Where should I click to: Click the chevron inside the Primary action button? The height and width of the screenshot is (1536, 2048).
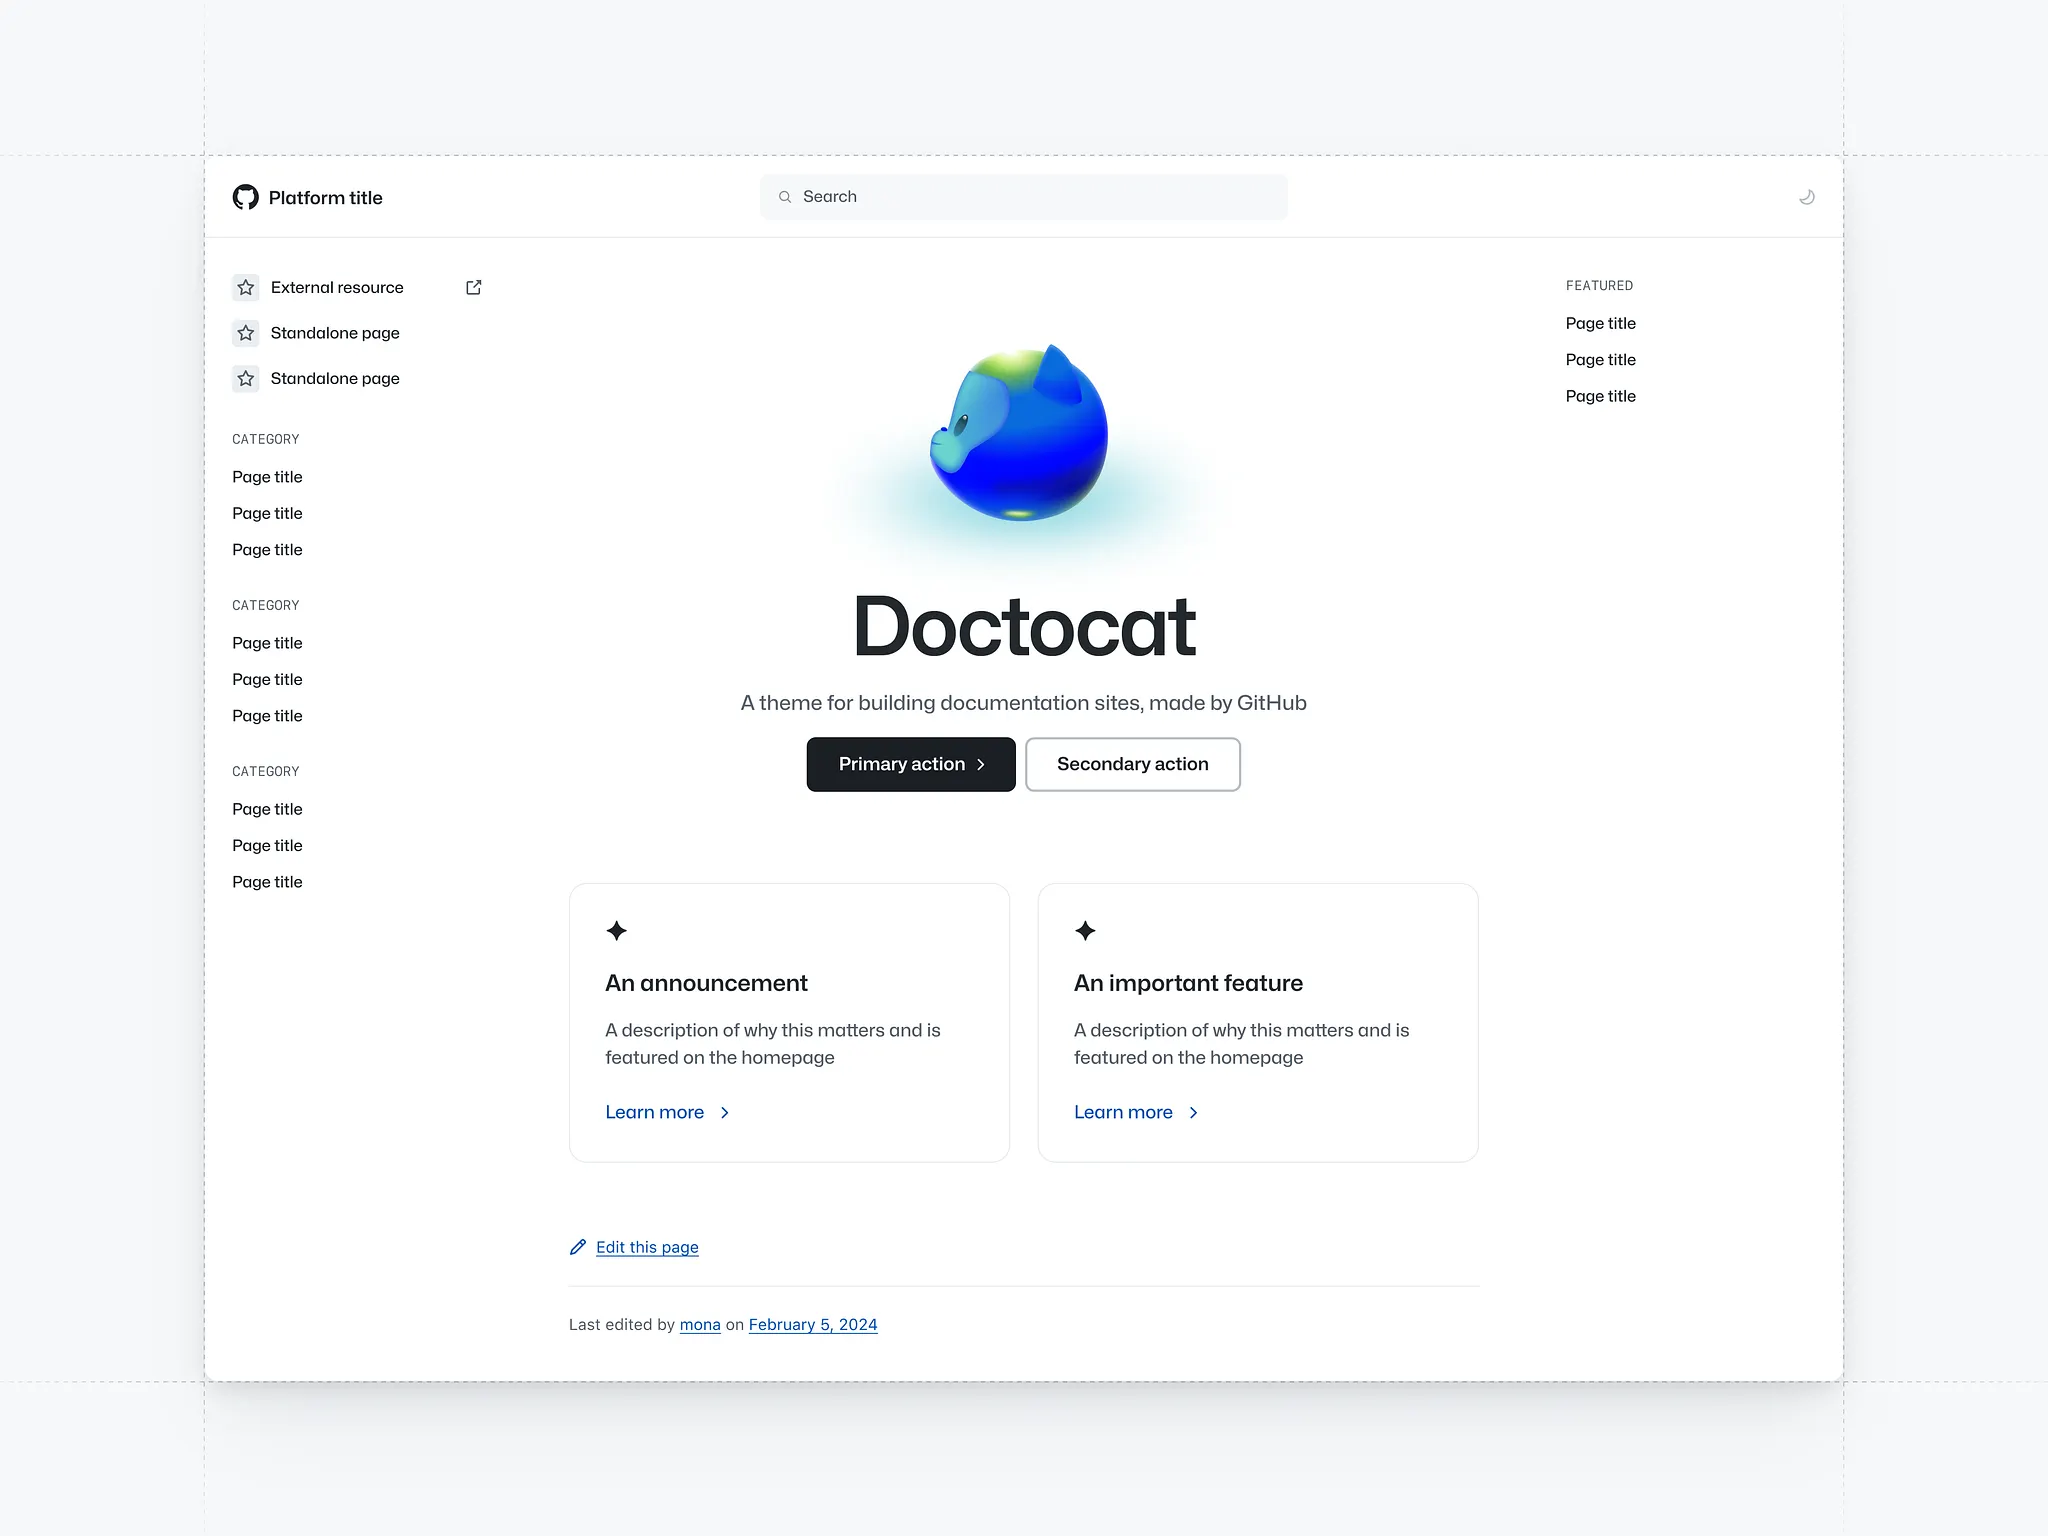[x=981, y=764]
